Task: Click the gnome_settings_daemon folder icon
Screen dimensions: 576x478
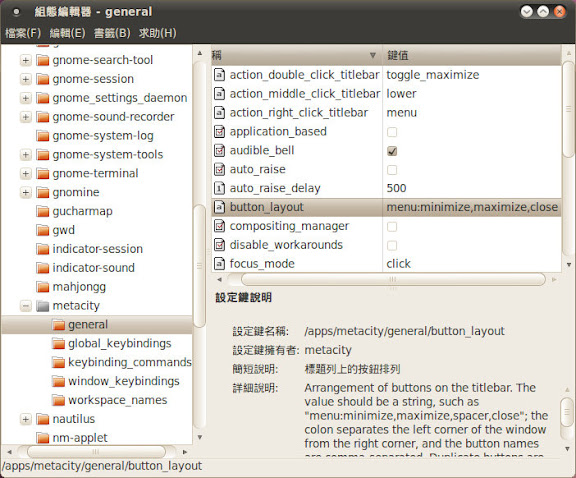Action: pos(43,98)
